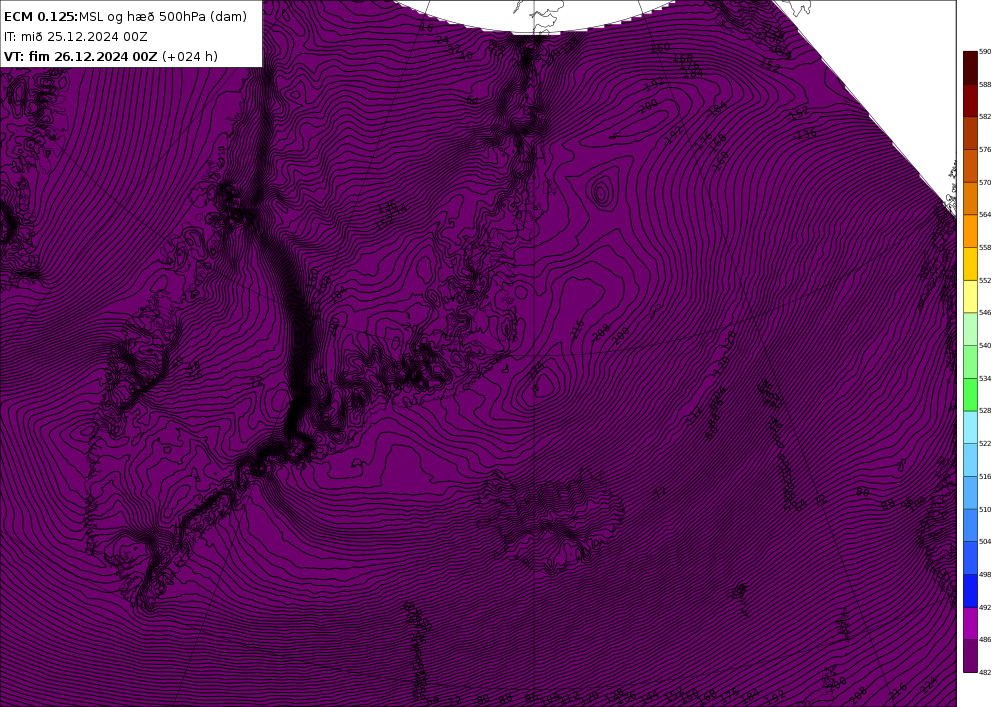Click the magenta band between 486 and 492
1000x707 pixels.
click(970, 623)
